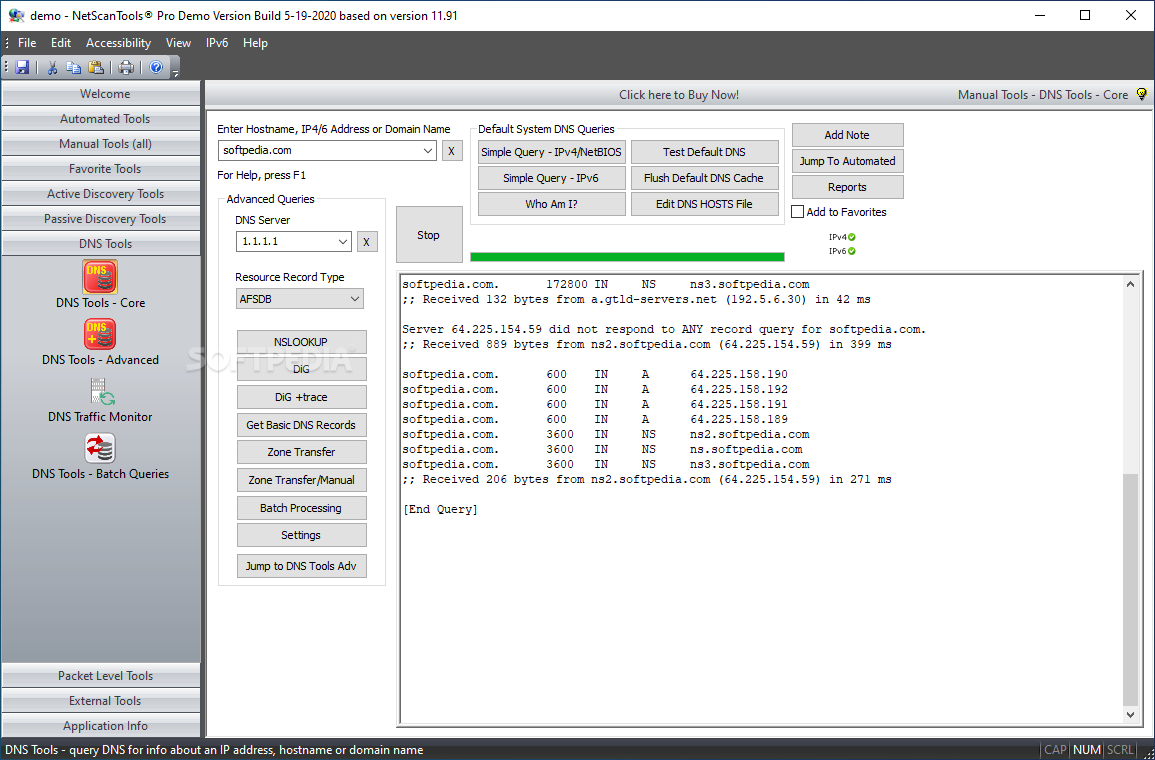Open the Accessibility menu

[x=119, y=43]
